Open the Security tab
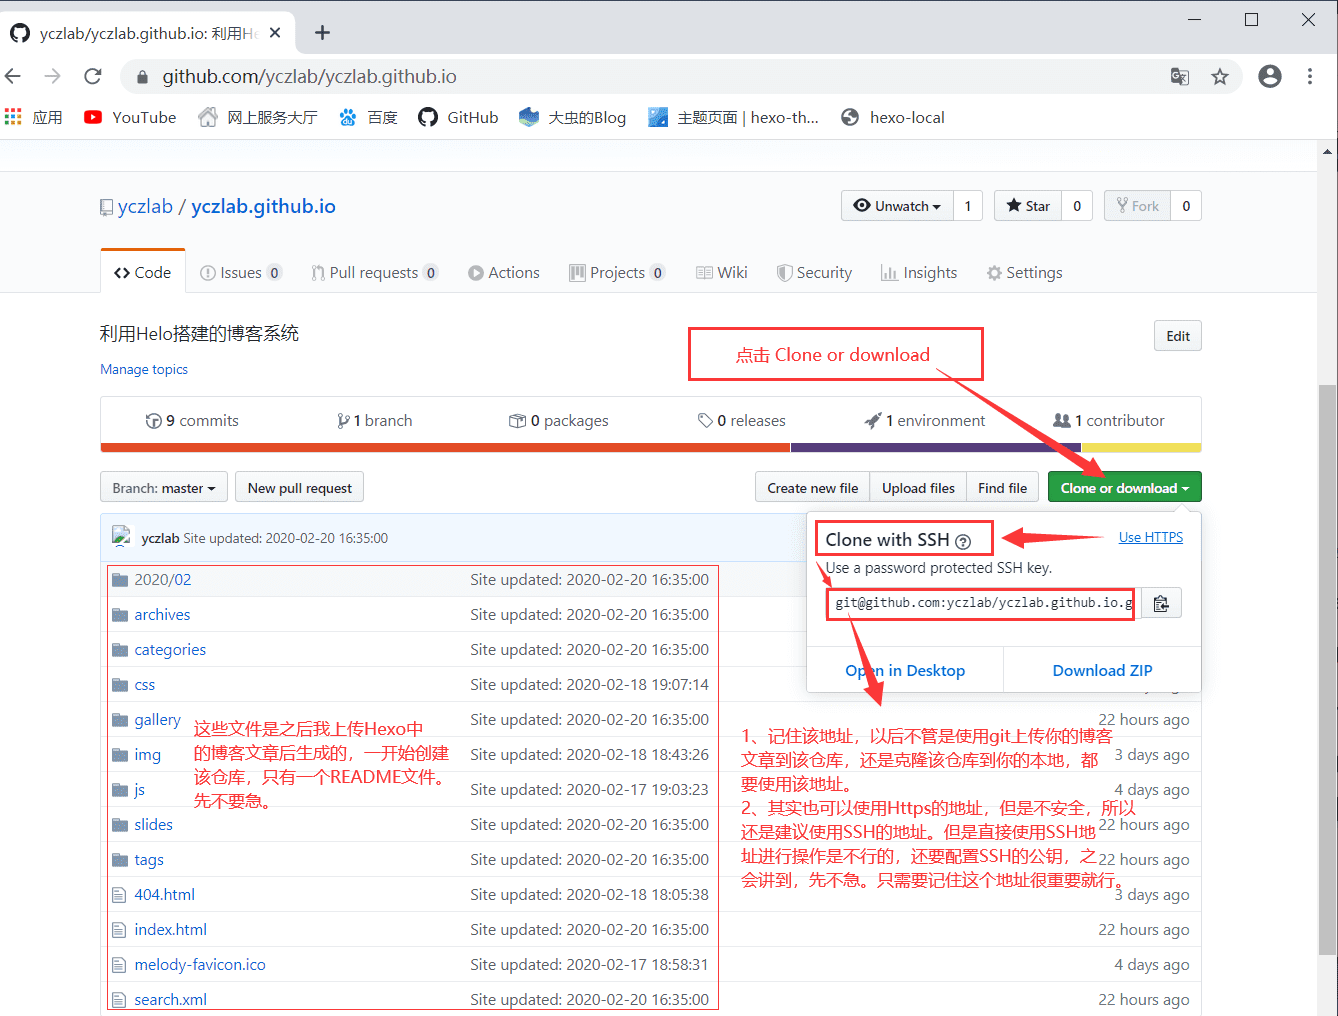 (x=814, y=272)
